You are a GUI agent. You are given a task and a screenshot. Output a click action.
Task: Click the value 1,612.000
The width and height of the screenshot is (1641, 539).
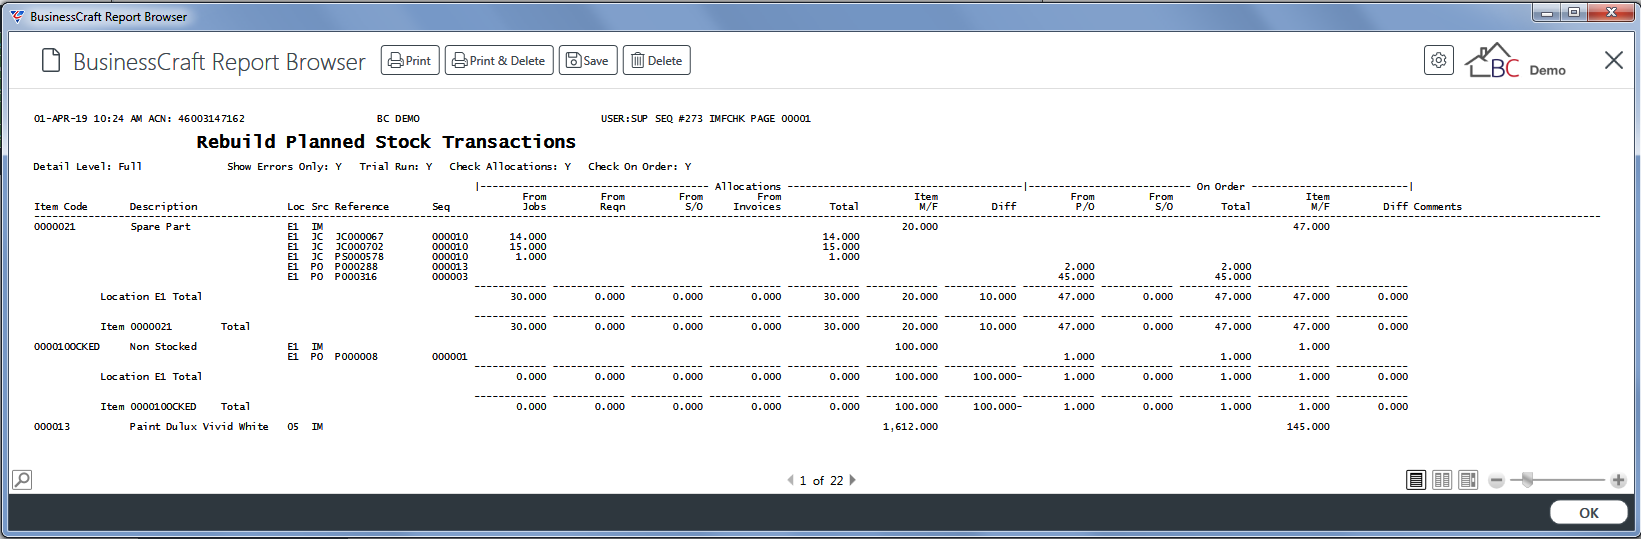[910, 427]
